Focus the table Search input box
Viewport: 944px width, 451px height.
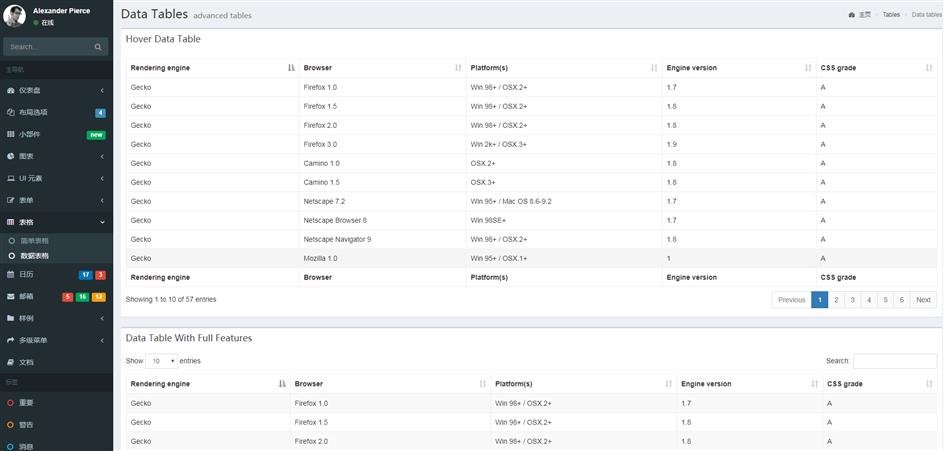[x=895, y=361]
